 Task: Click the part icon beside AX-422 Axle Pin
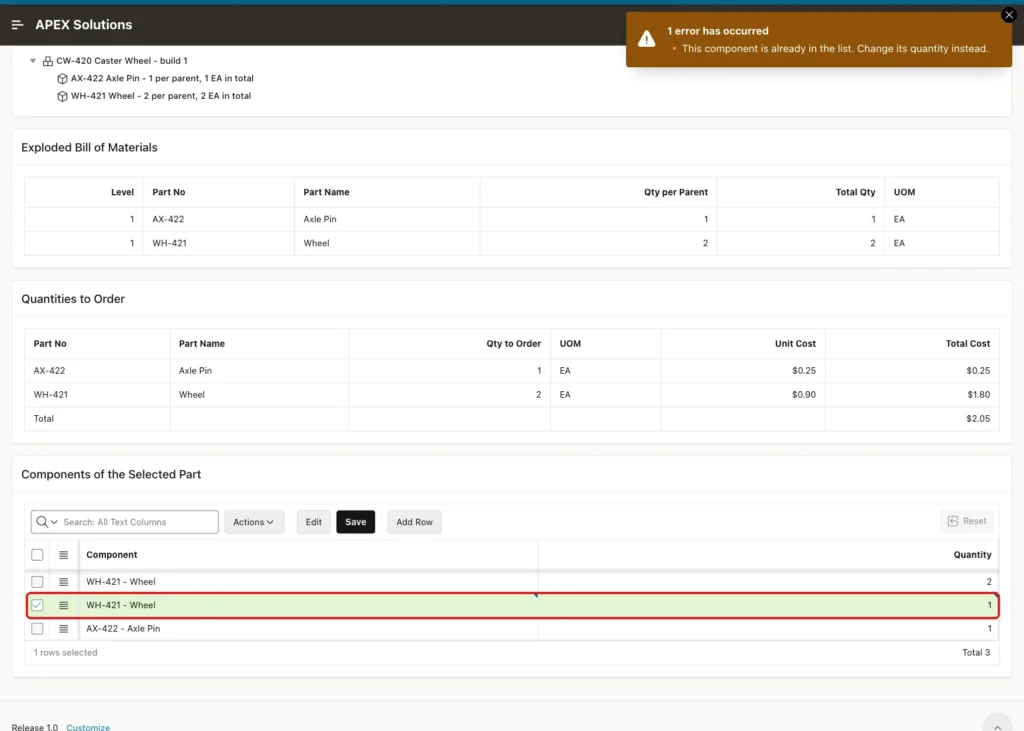(x=62, y=78)
